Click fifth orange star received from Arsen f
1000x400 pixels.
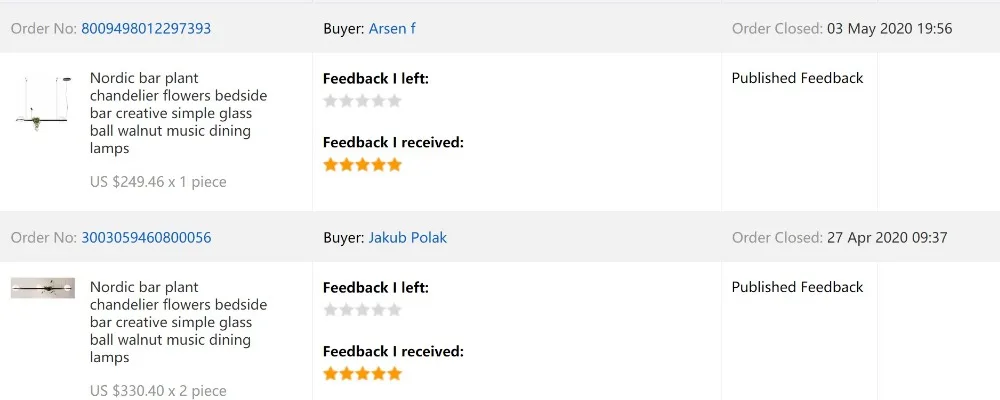click(x=395, y=165)
